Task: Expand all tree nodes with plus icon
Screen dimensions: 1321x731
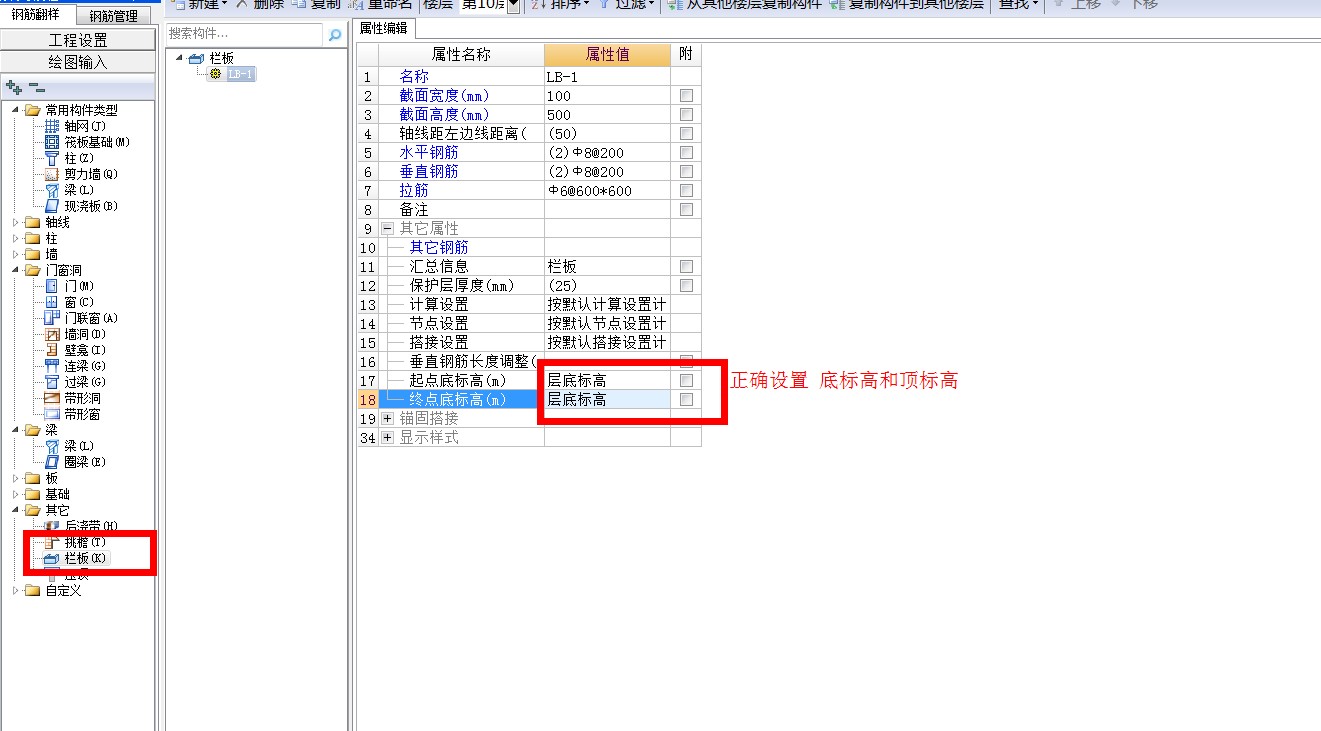Action: (13, 88)
